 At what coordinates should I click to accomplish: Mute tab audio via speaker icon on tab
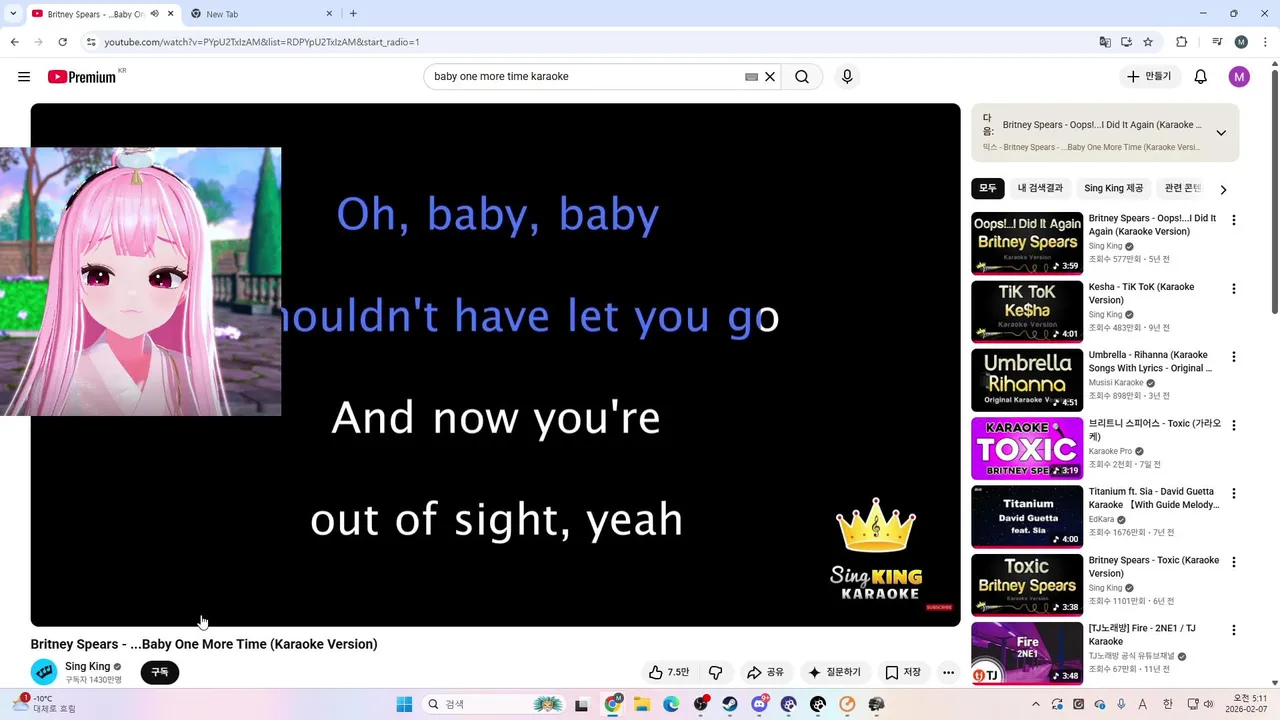point(154,14)
